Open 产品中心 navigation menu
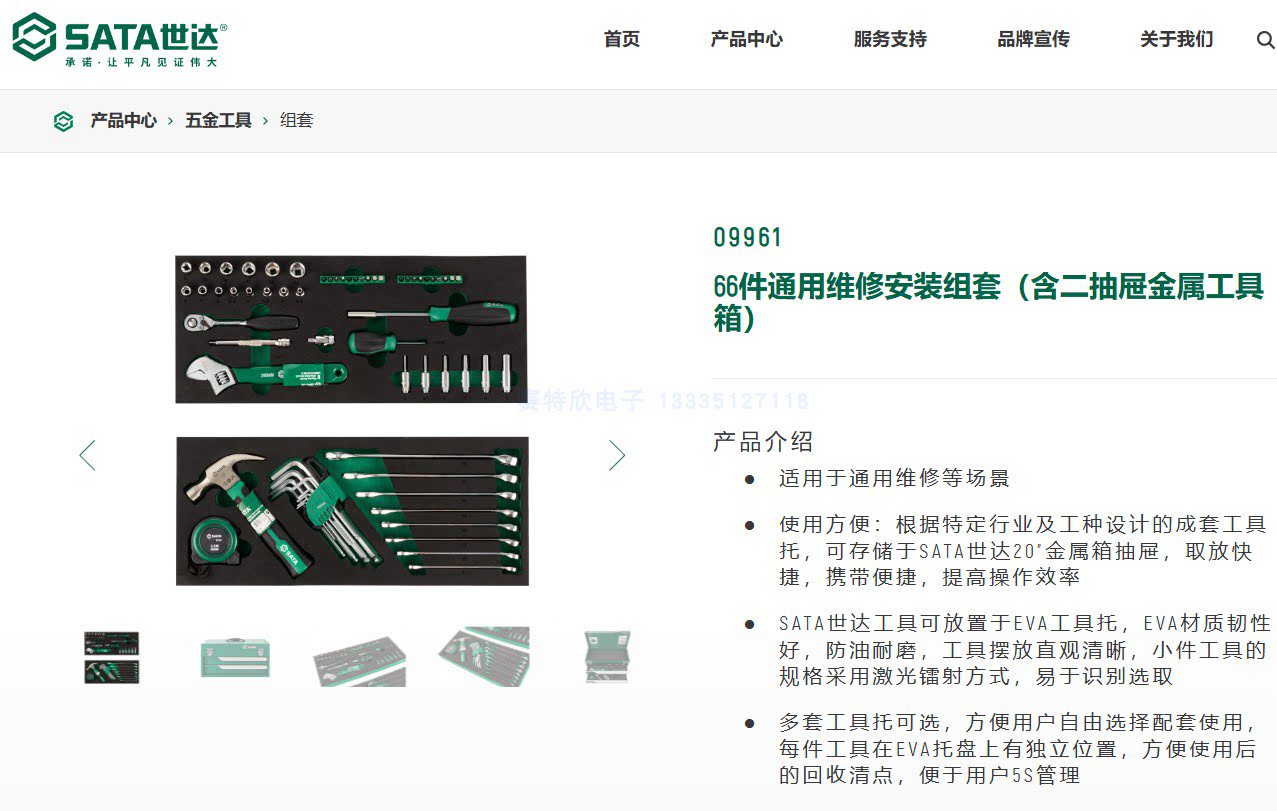 click(746, 39)
